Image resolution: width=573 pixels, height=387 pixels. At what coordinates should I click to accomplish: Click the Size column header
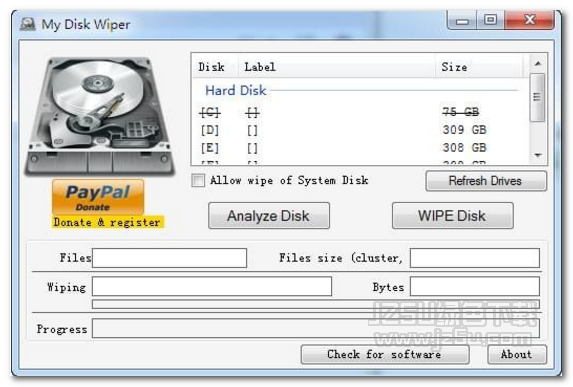(x=480, y=67)
